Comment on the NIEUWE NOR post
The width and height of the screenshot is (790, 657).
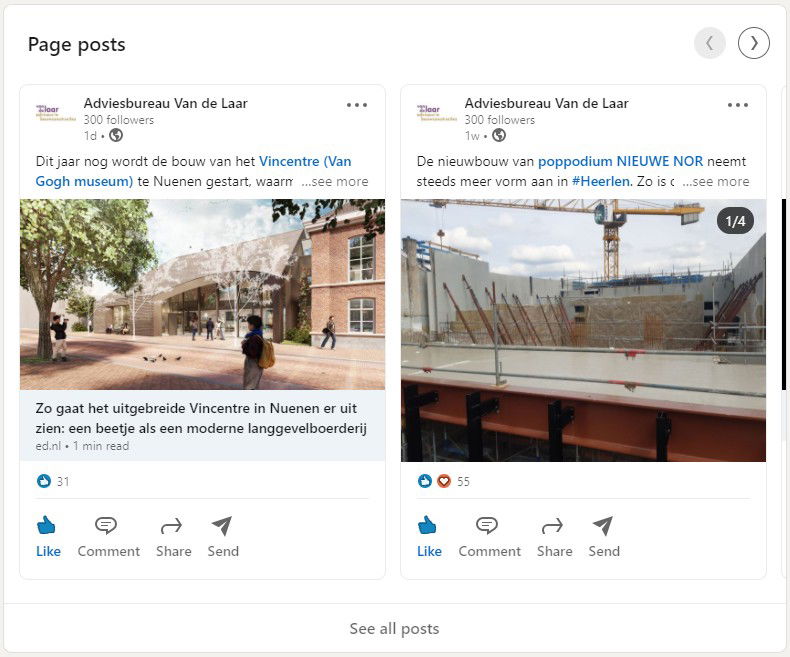pos(489,537)
